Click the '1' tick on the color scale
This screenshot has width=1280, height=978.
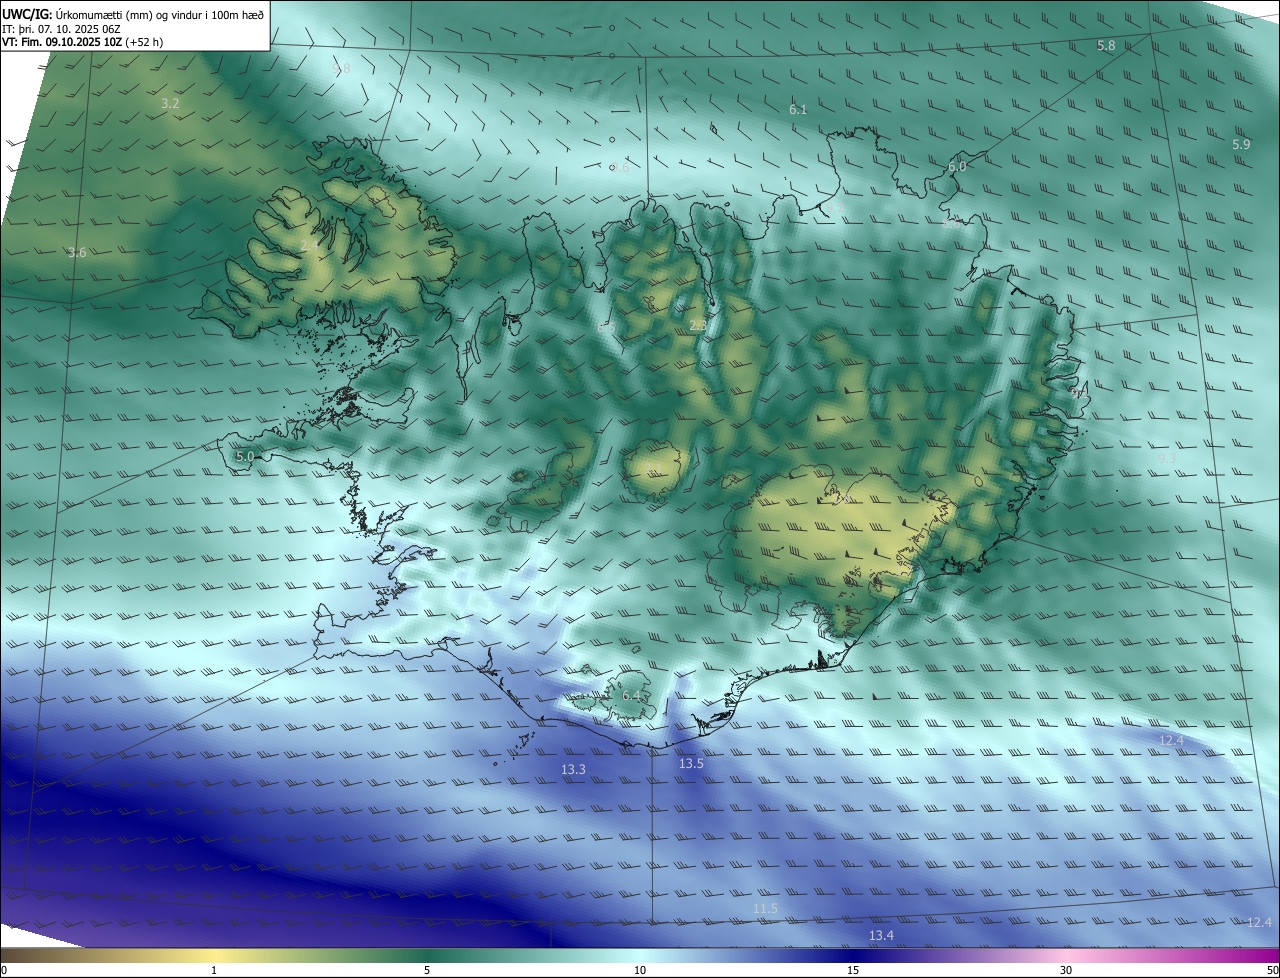[x=214, y=970]
